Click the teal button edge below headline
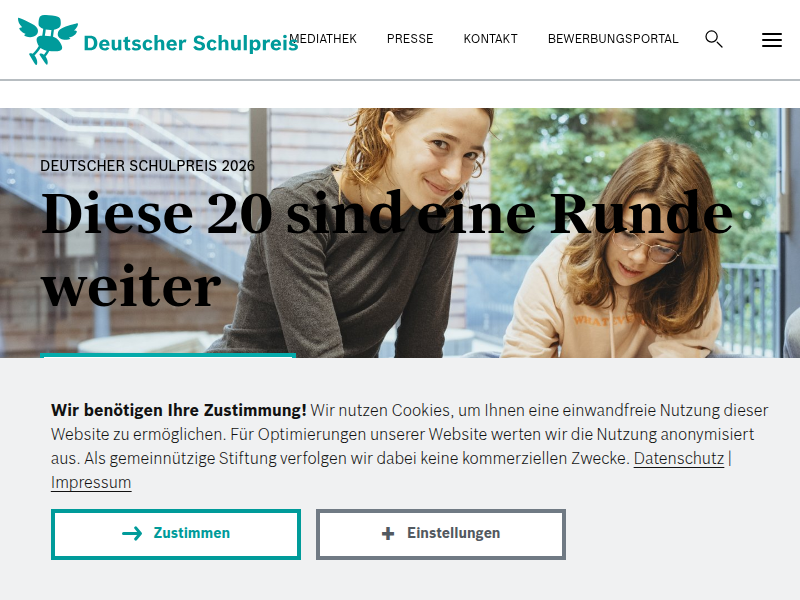Screen dimensions: 800x600 [168, 355]
